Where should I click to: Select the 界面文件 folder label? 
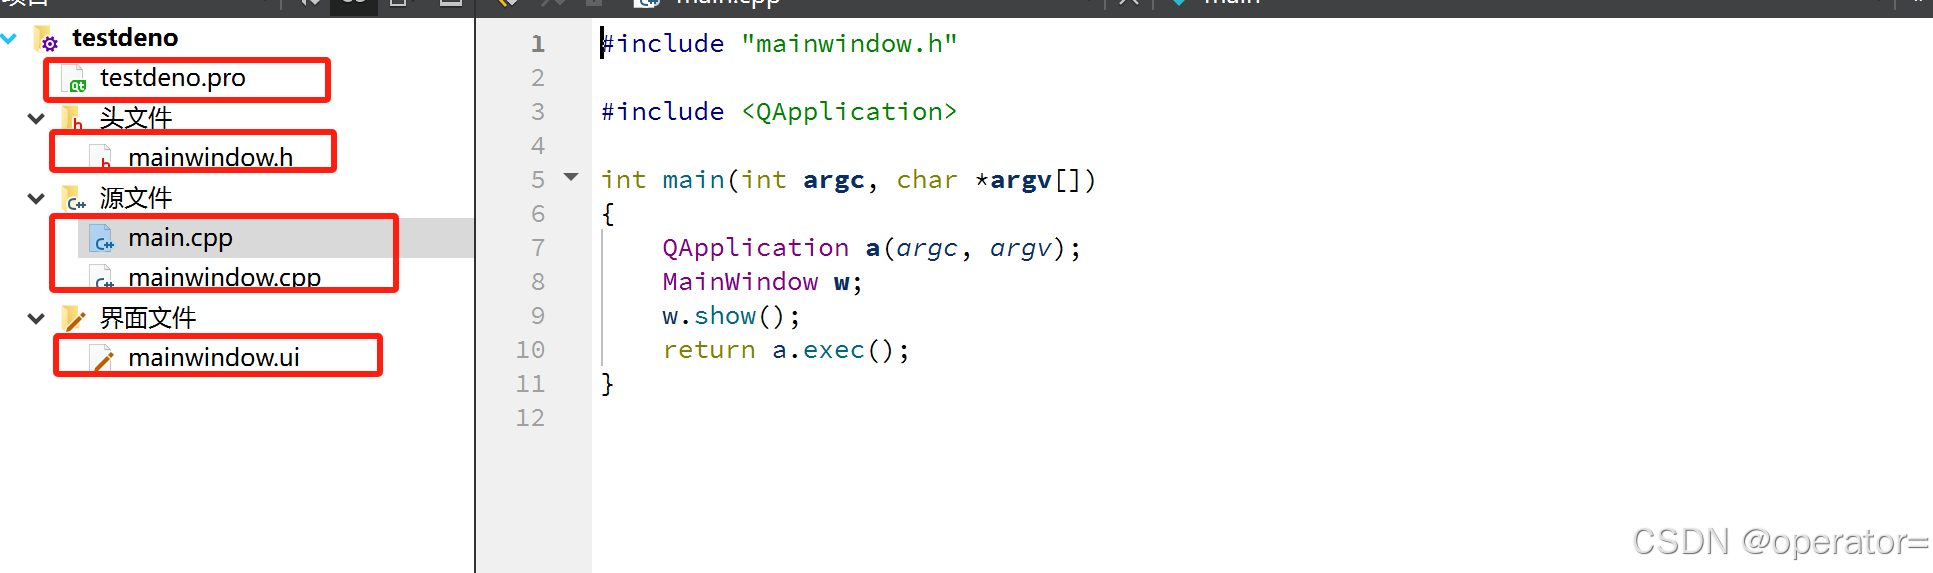click(x=148, y=318)
